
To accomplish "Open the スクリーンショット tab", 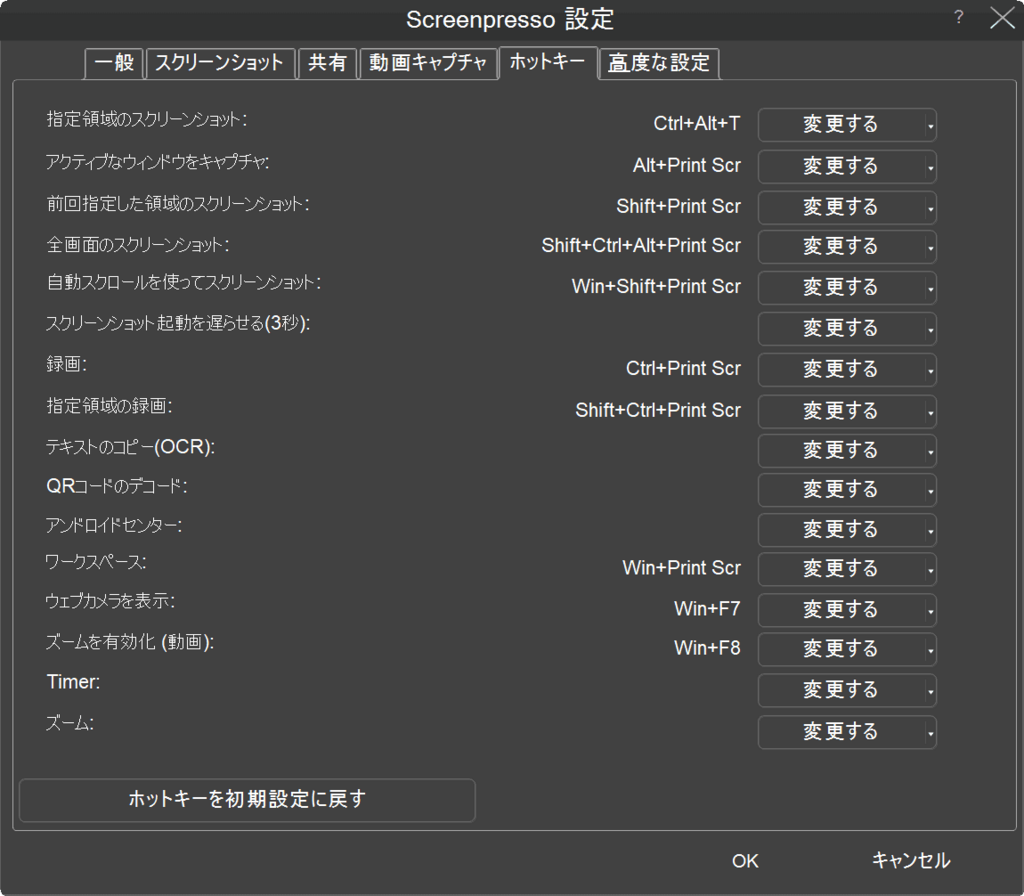I will [220, 63].
